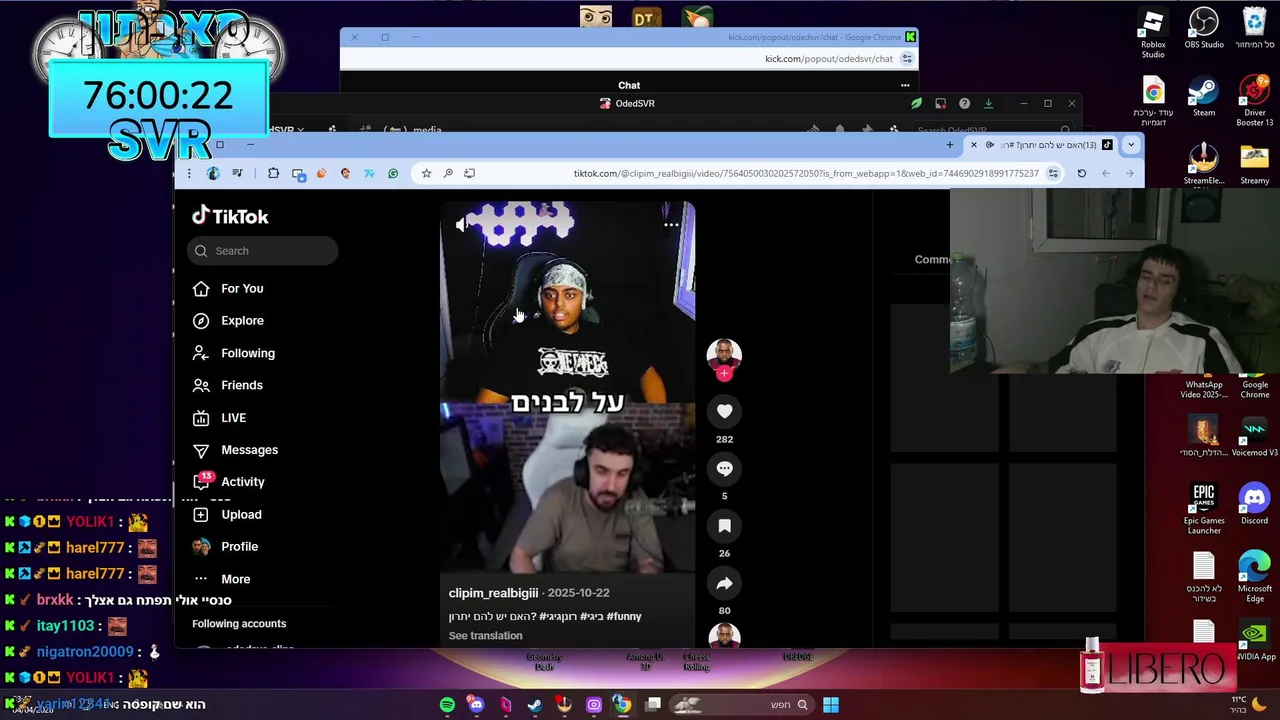Expand the More menu in TikTok sidebar
This screenshot has height=720, width=1280.
coord(222,579)
